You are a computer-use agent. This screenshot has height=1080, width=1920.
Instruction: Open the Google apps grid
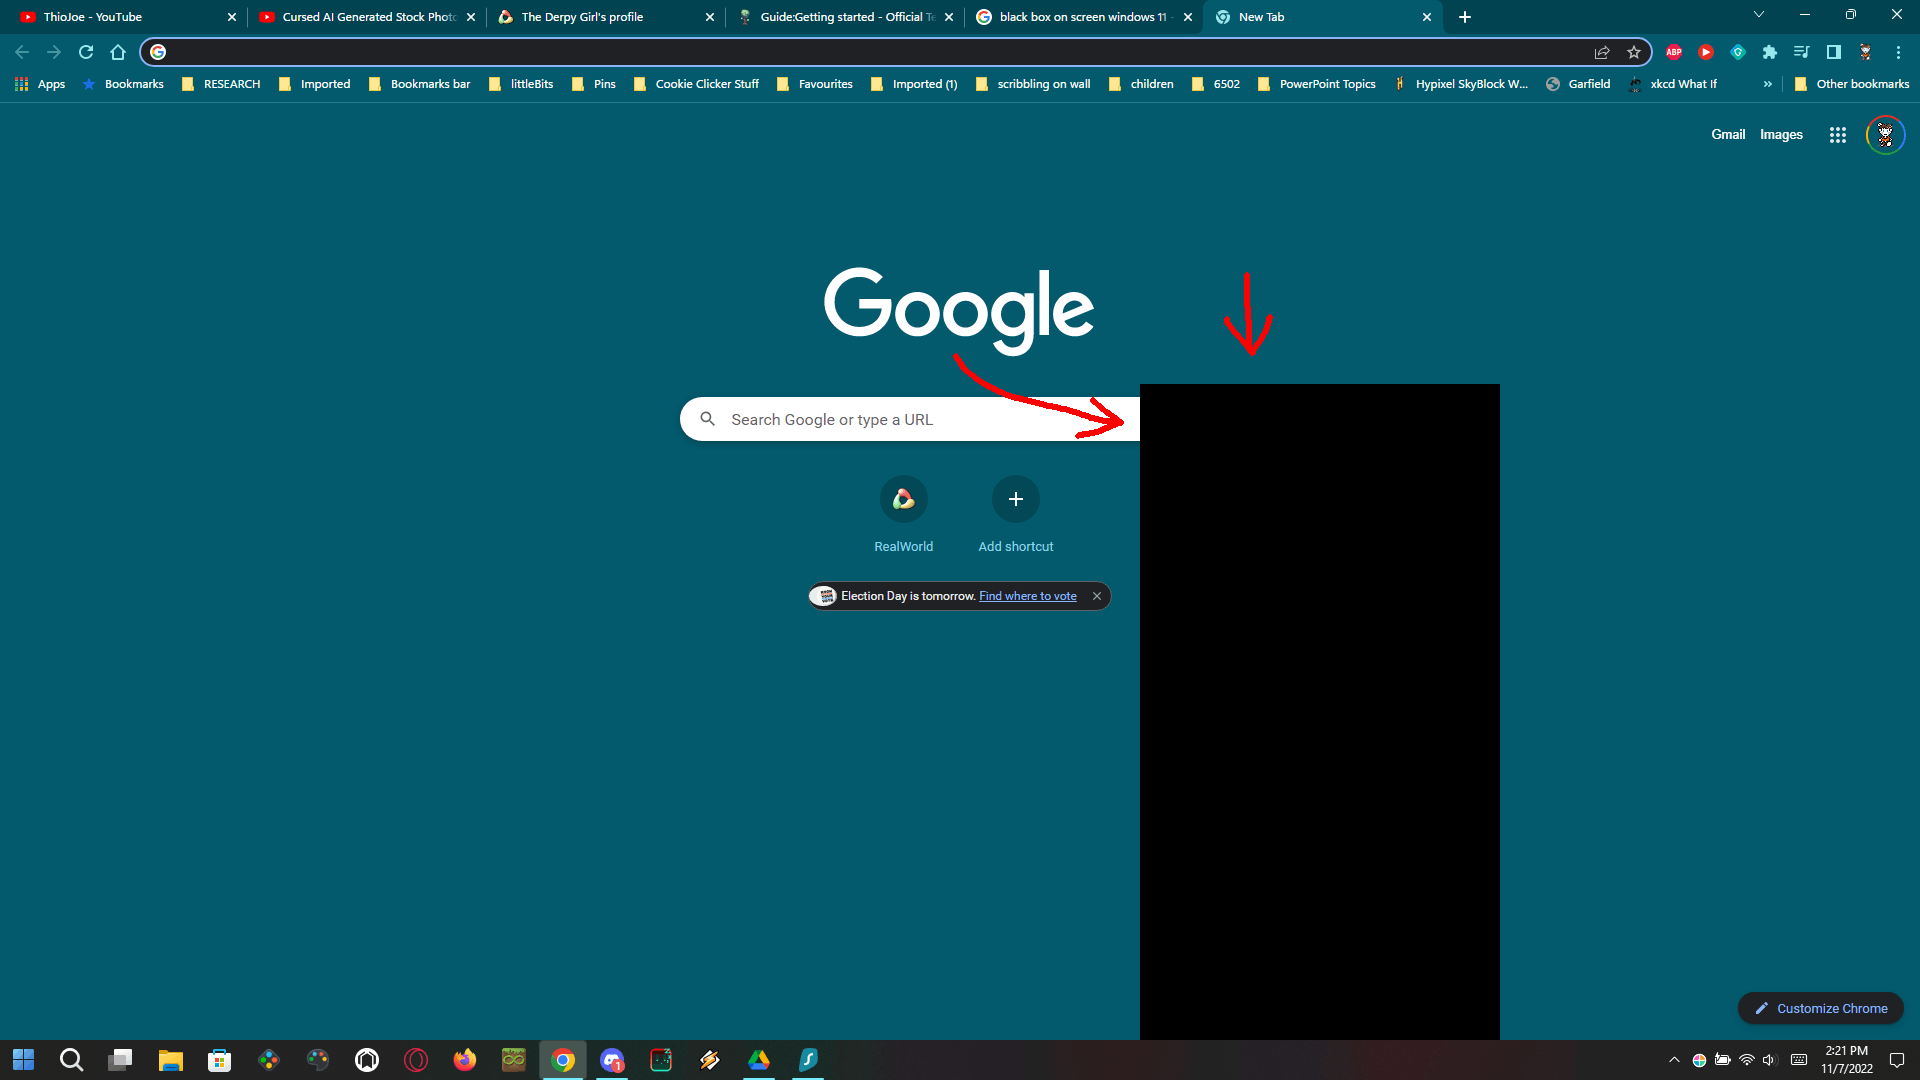click(x=1837, y=135)
